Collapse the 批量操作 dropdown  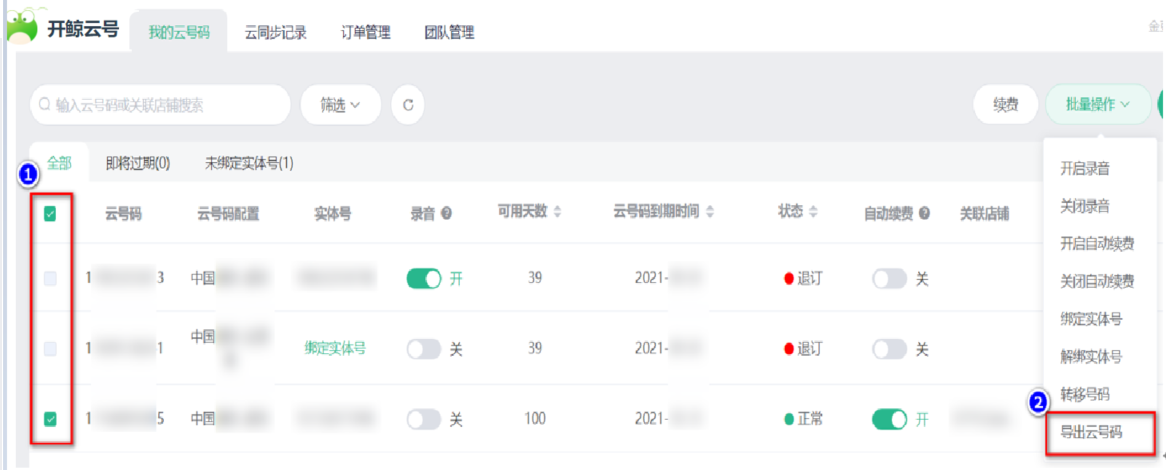click(1097, 104)
